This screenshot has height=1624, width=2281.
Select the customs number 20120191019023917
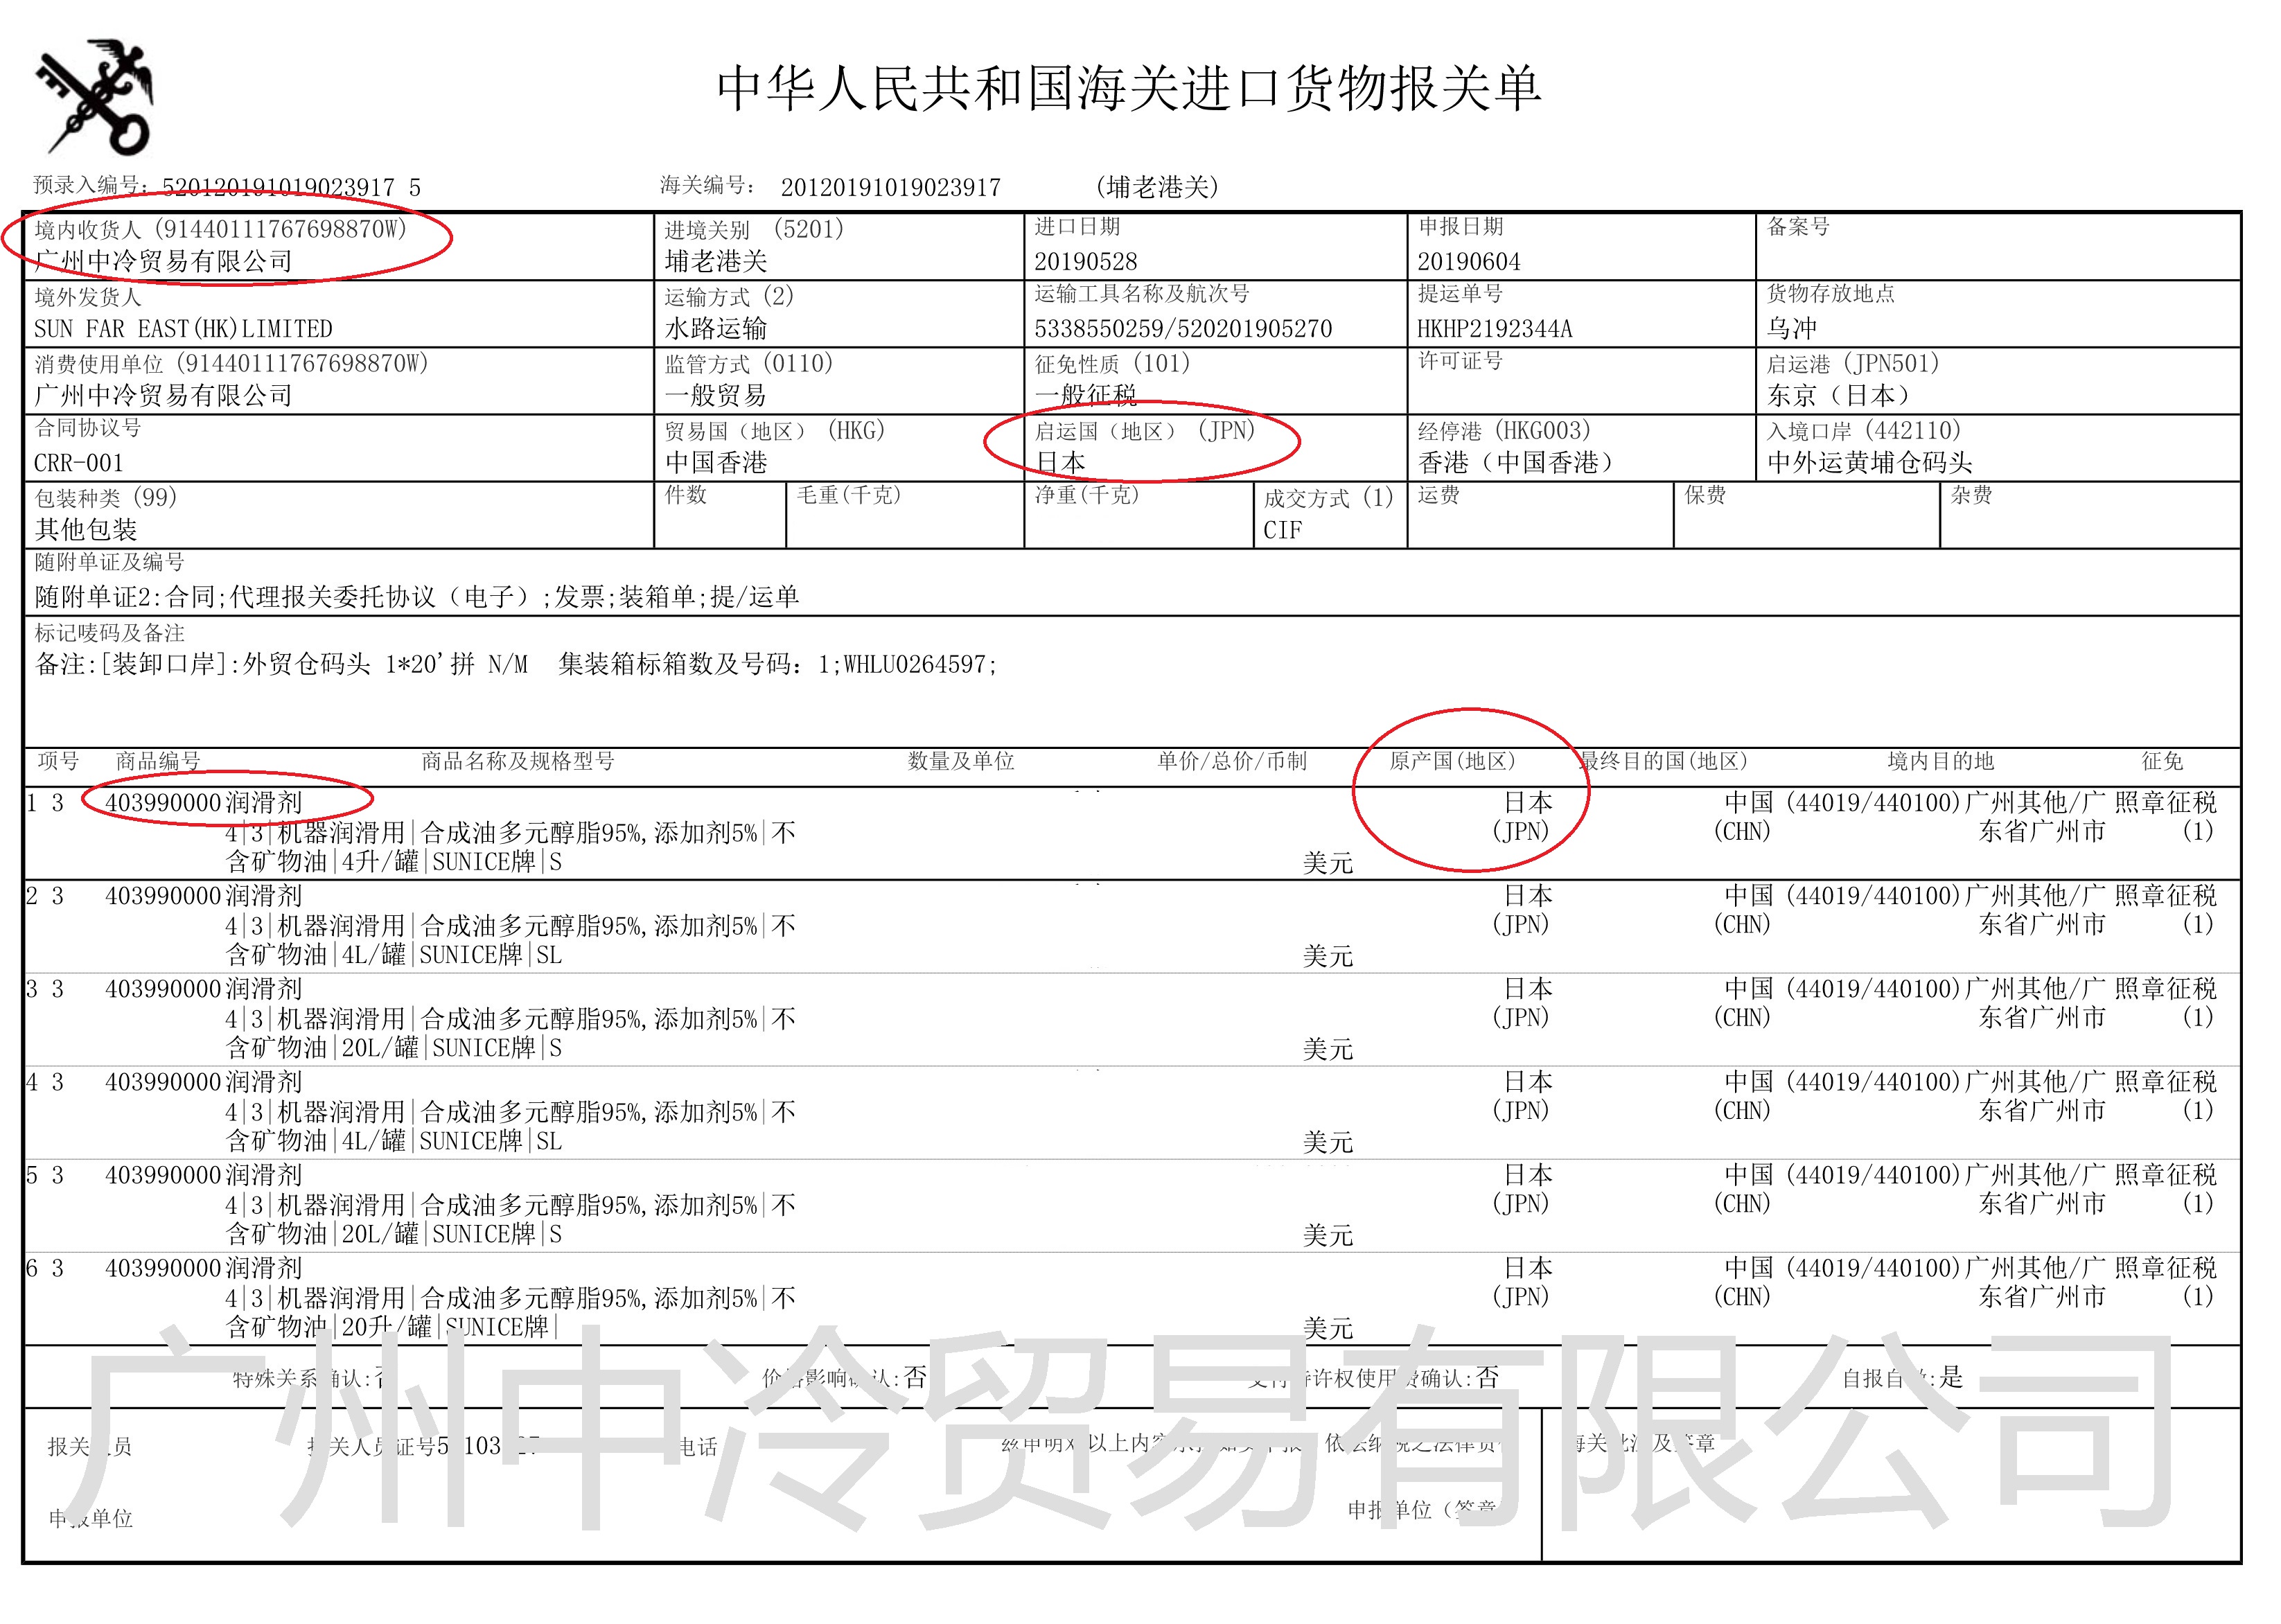coord(890,187)
